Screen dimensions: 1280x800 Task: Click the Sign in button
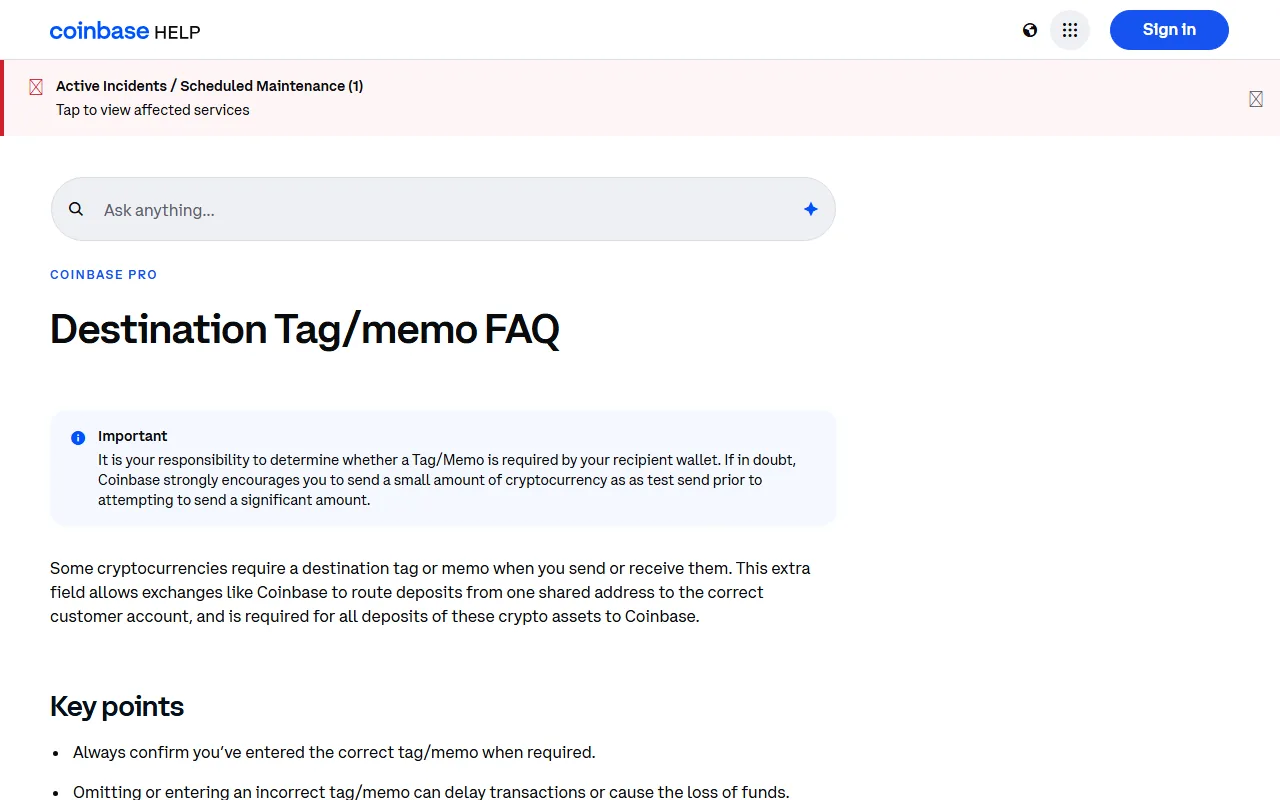tap(1169, 30)
